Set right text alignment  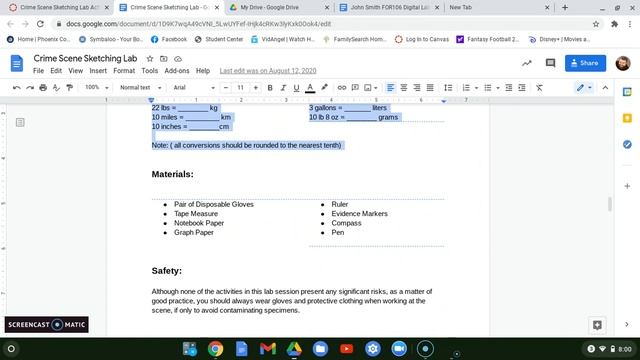[417, 88]
